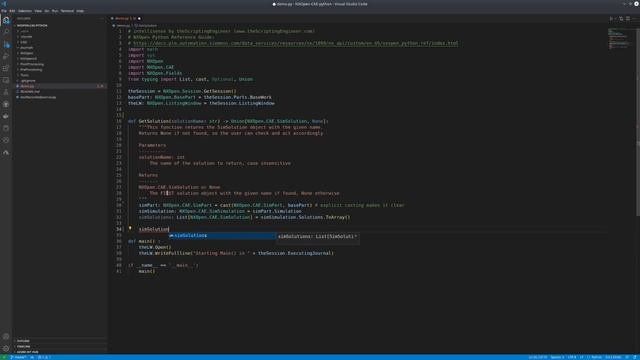Open the View menu

[x=38, y=11]
